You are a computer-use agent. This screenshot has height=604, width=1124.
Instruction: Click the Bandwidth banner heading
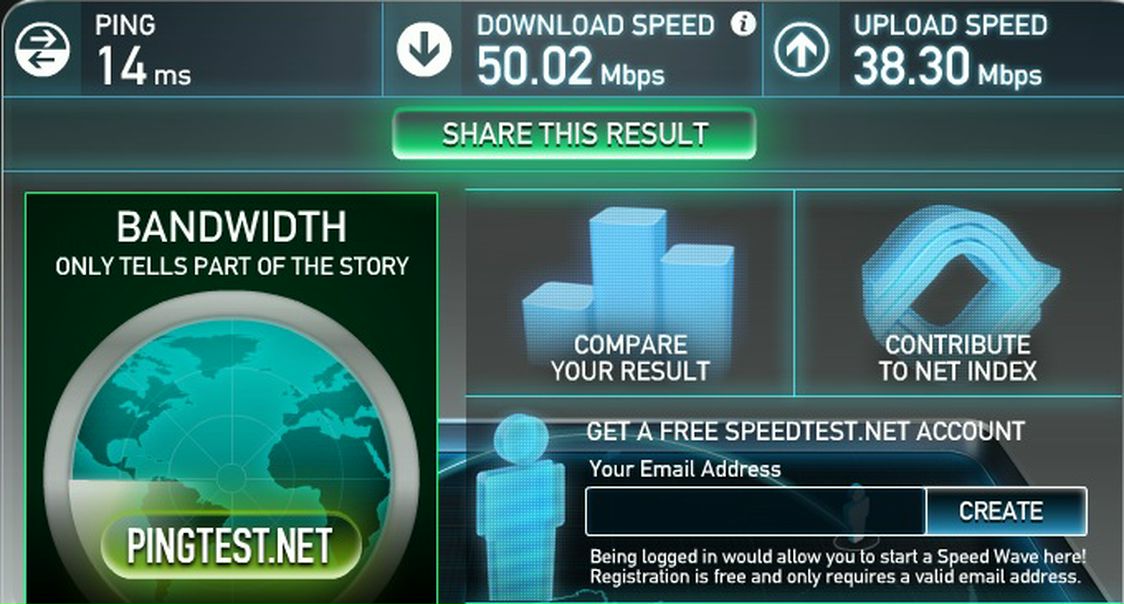pyautogui.click(x=232, y=227)
